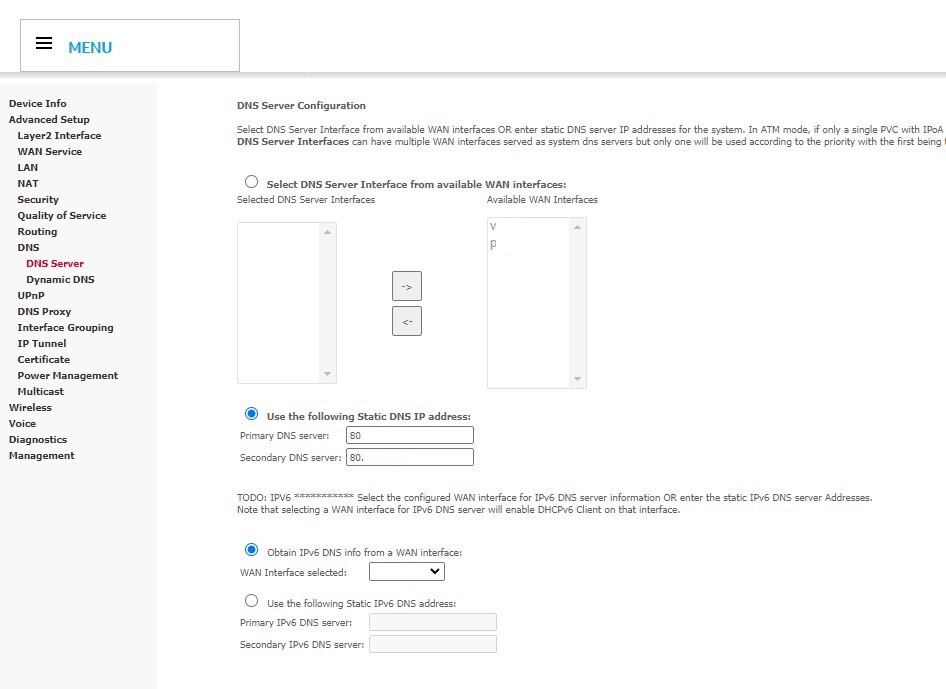The image size is (946, 689).
Task: Open the DNS Proxy page
Action: 43,311
